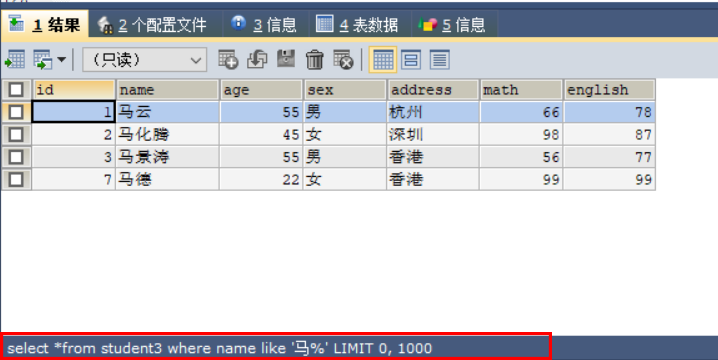Switch to grid view icon
718x360 pixels.
click(383, 60)
